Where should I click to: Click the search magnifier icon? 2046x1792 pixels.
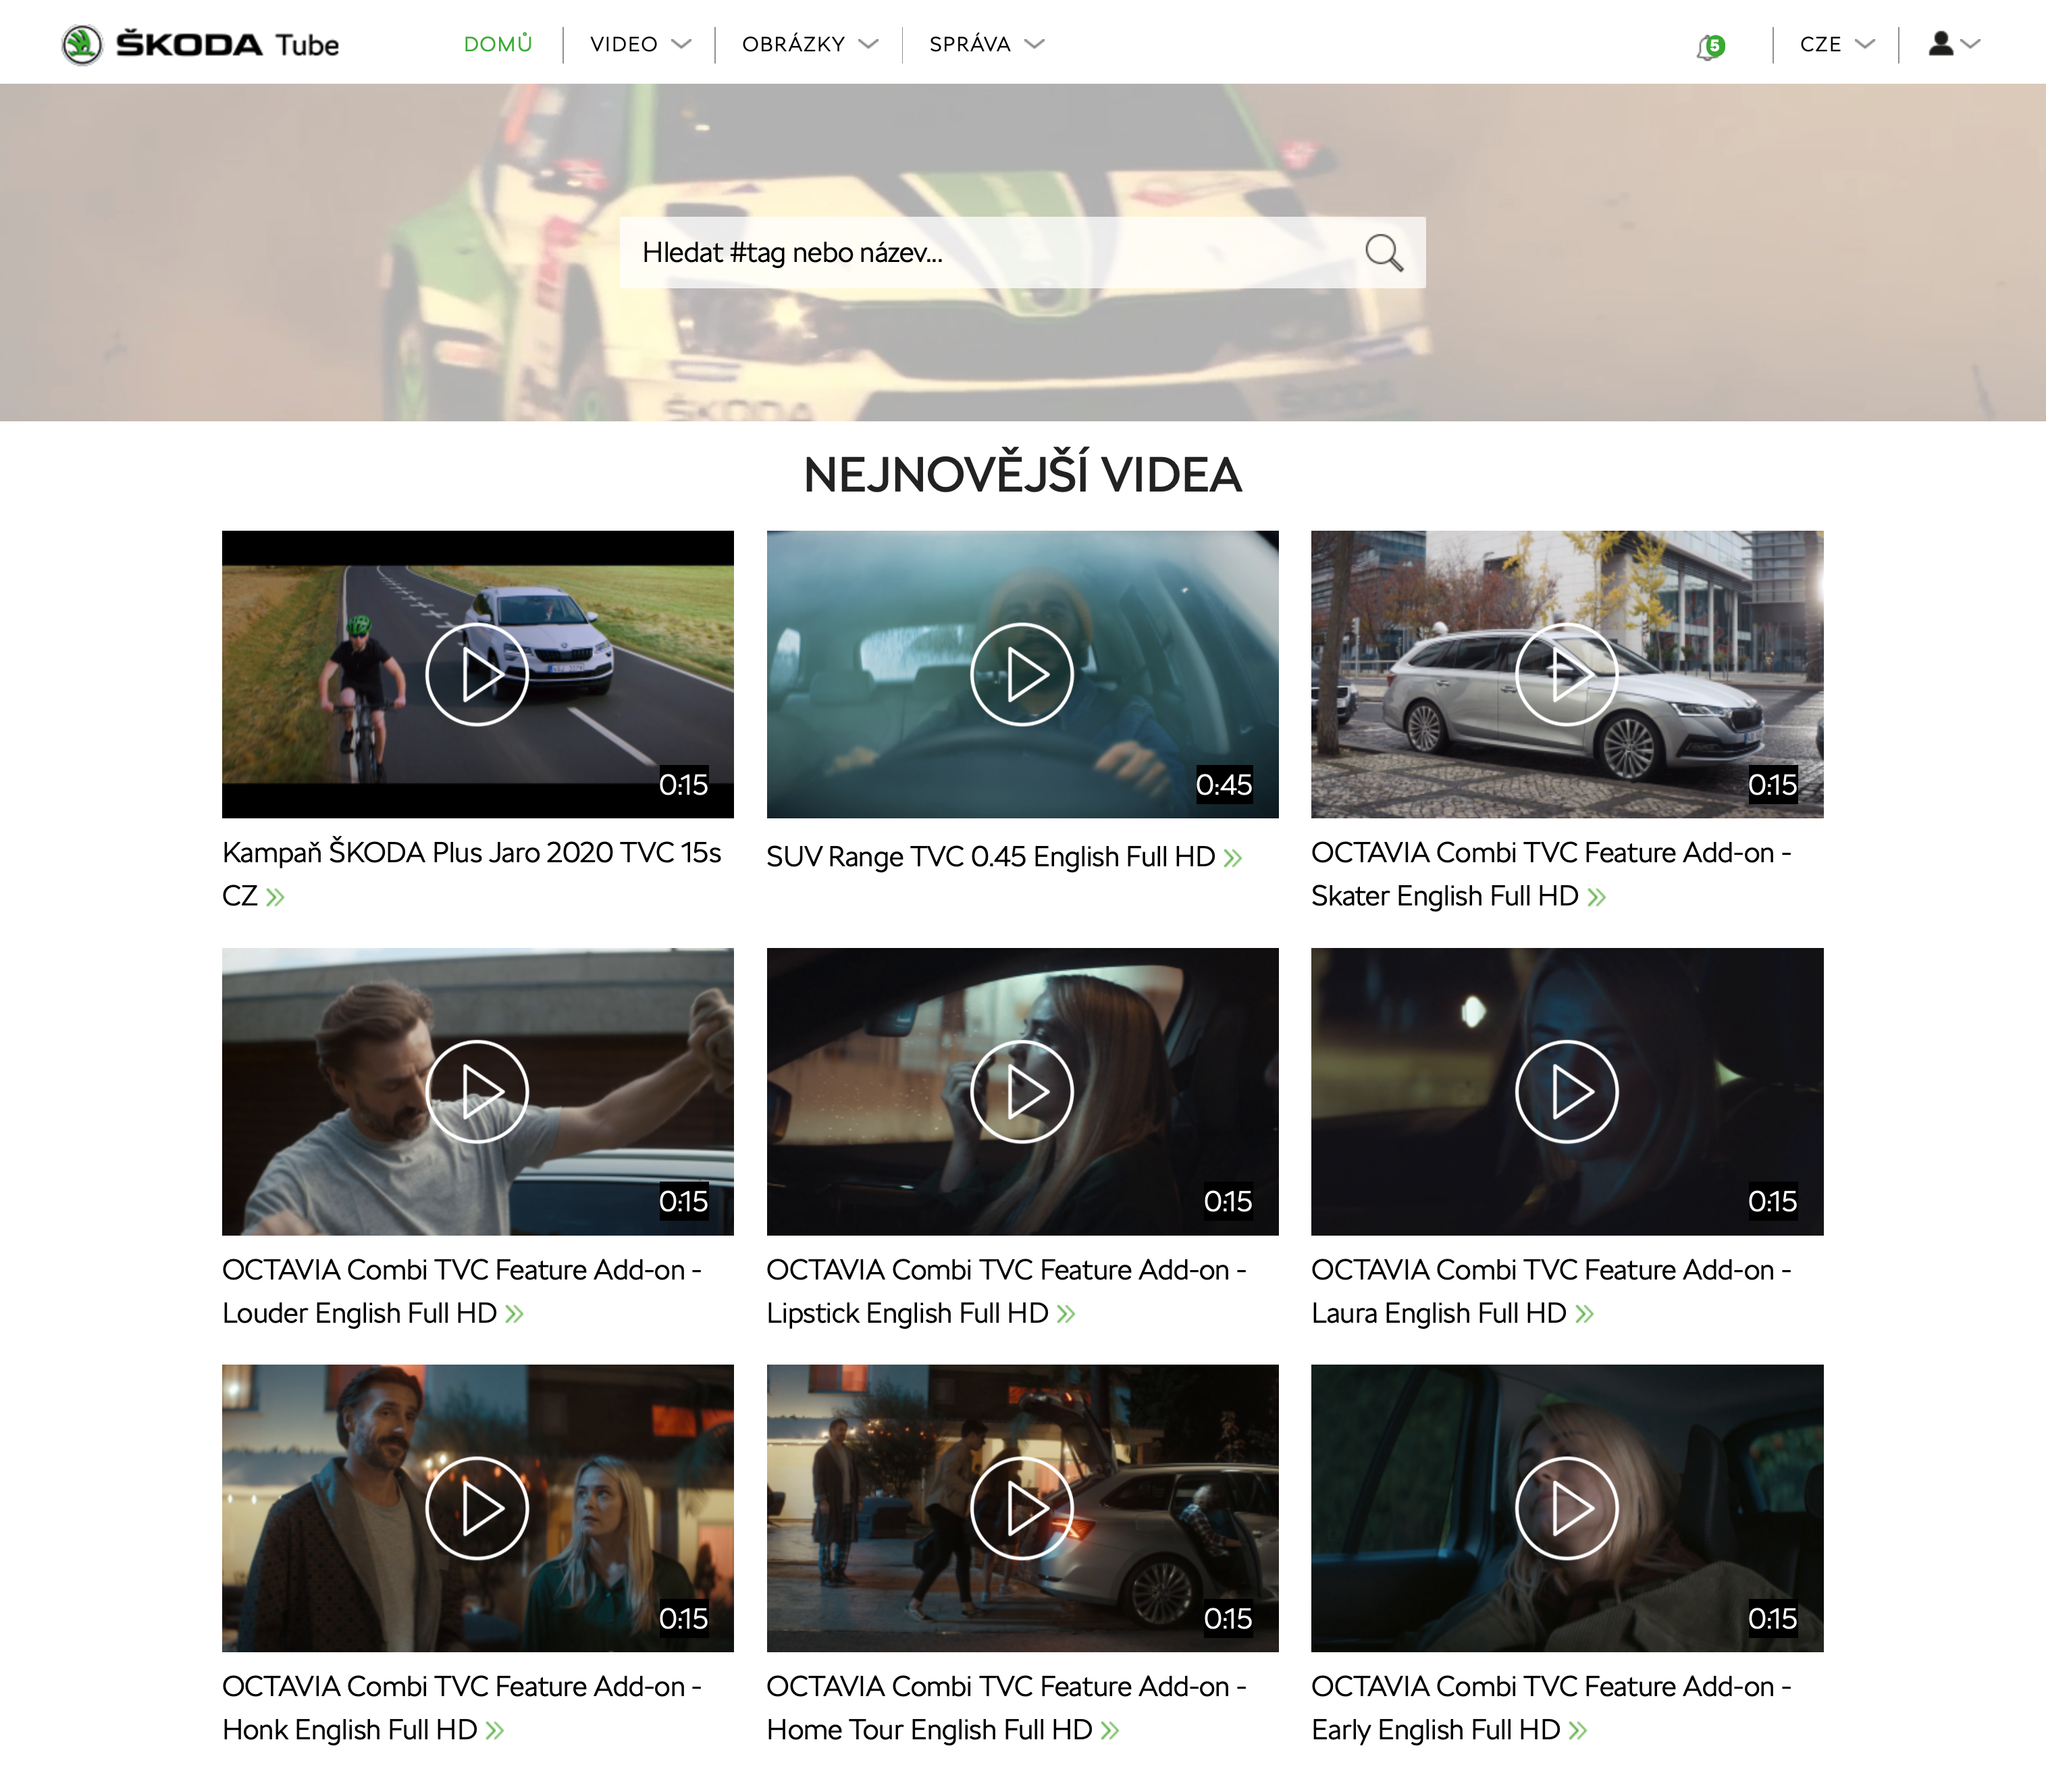coord(1384,253)
